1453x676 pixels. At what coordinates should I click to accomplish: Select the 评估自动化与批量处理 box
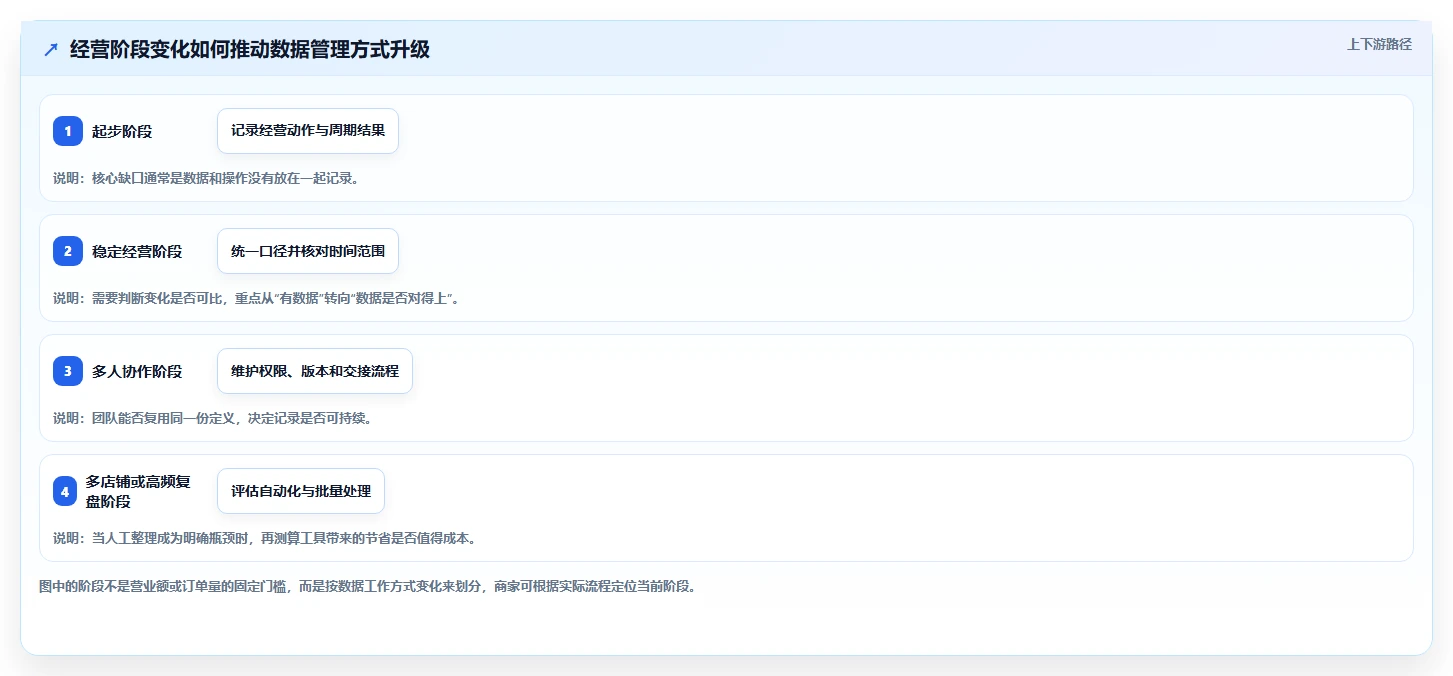[x=301, y=491]
